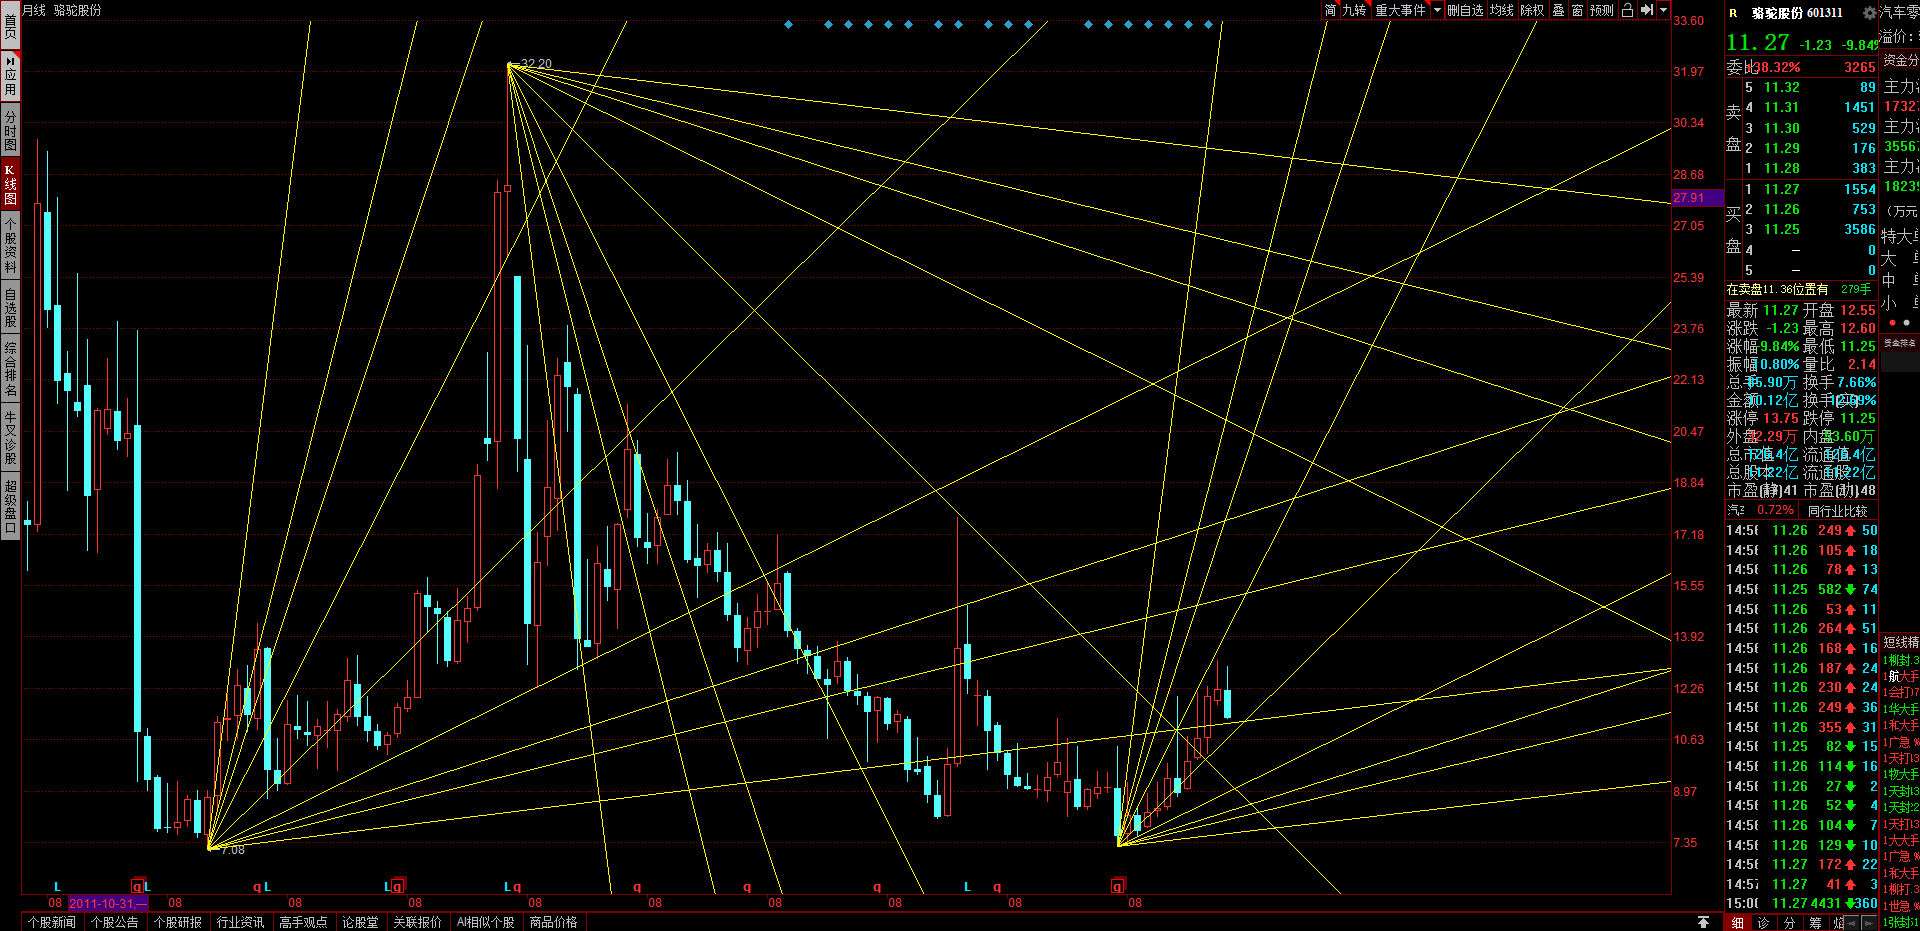Click the scroll-to-top arrow icon at bottom
The height and width of the screenshot is (931, 1920).
[1704, 921]
